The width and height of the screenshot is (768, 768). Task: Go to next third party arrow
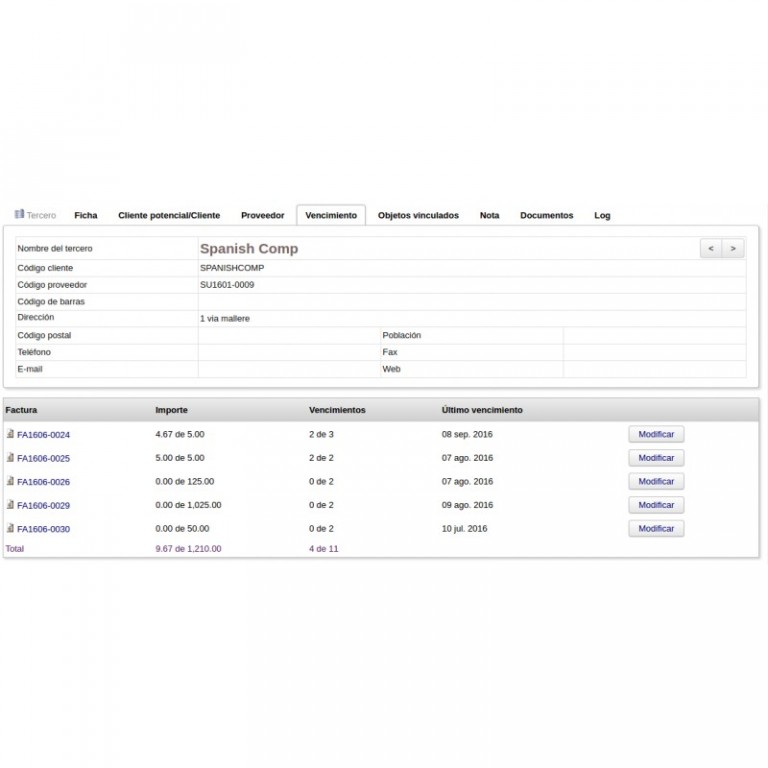pyautogui.click(x=733, y=248)
